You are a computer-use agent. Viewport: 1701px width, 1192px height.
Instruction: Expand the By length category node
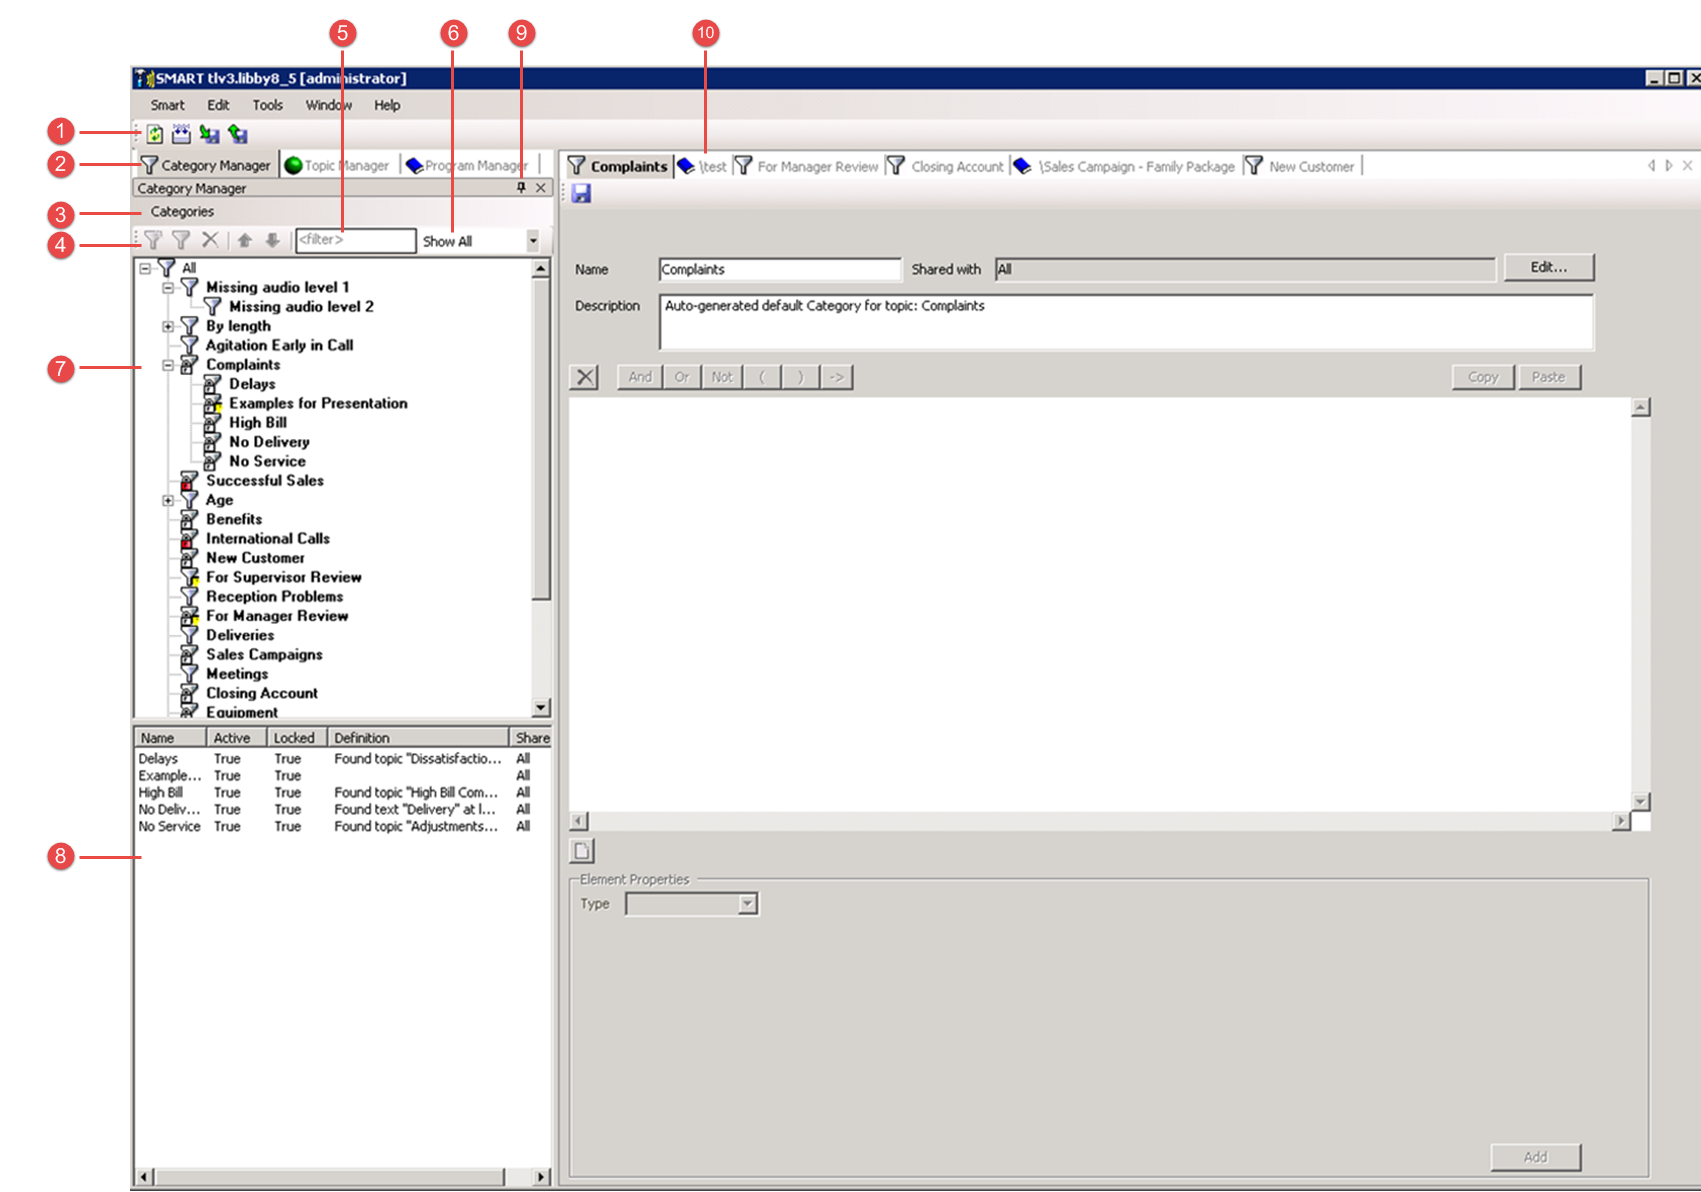[x=168, y=326]
